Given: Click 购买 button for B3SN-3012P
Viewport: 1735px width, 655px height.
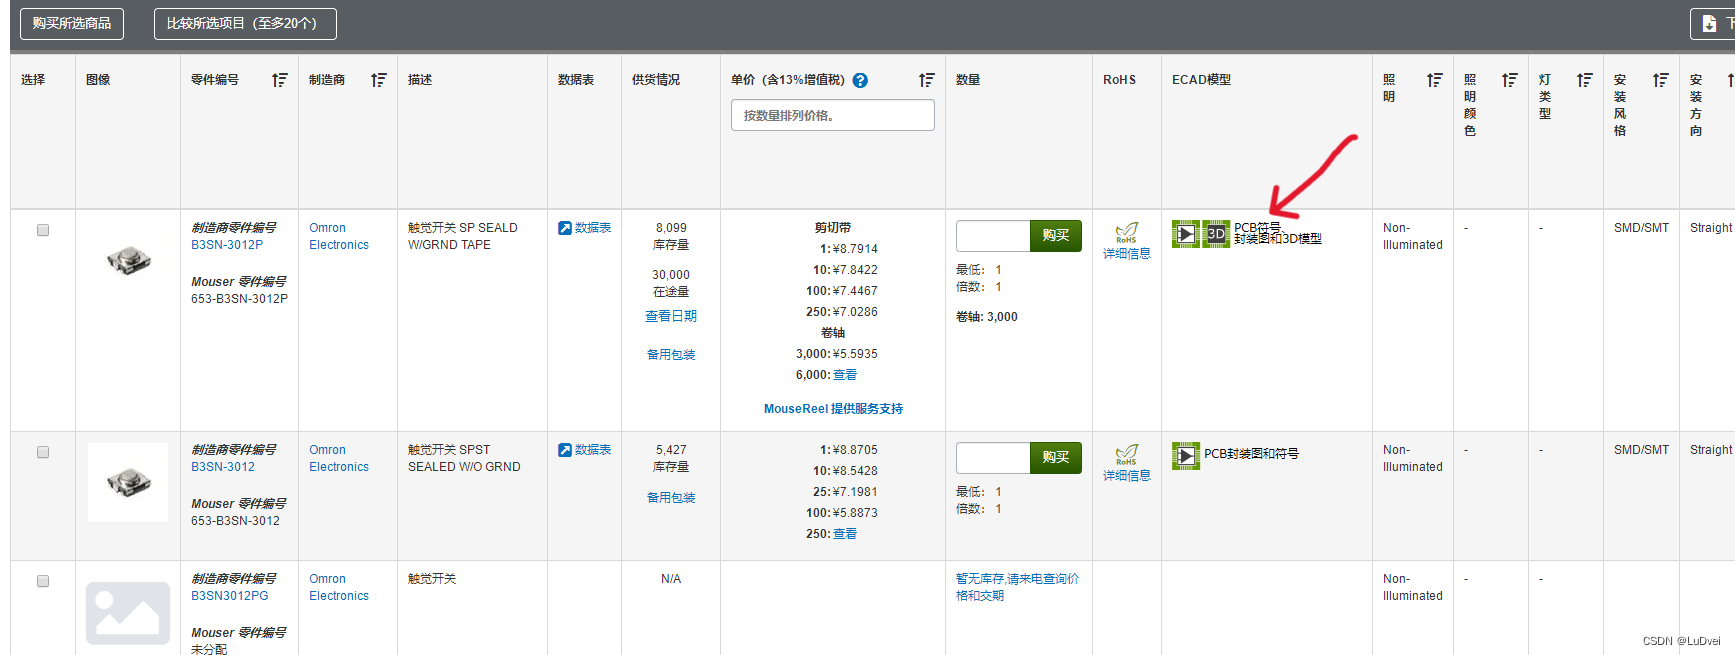Looking at the screenshot, I should (1056, 236).
